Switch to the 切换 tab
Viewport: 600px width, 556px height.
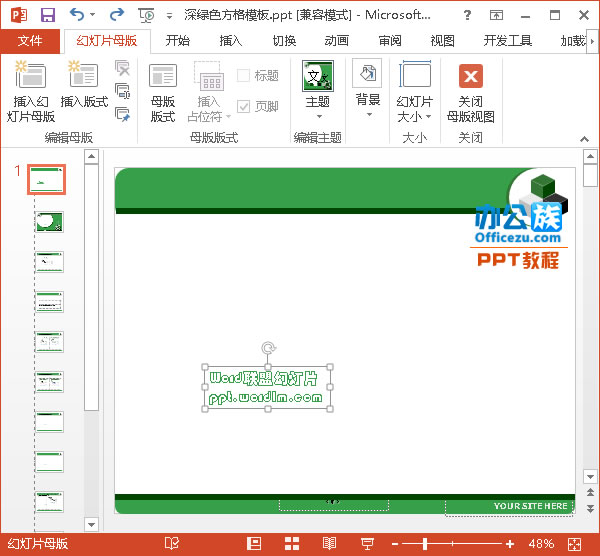(284, 41)
